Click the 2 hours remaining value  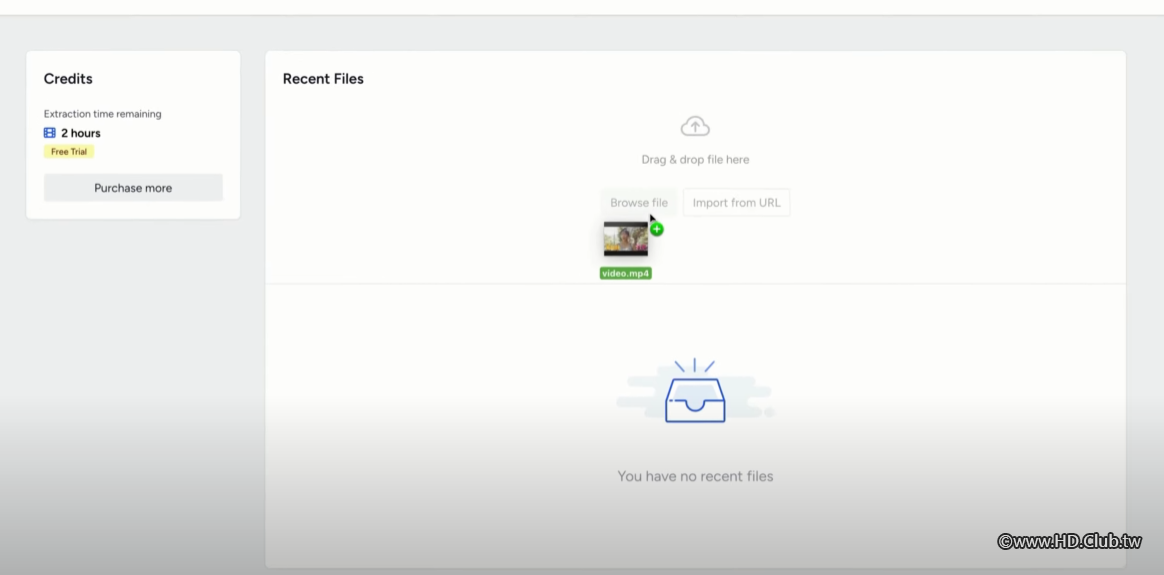tap(81, 133)
